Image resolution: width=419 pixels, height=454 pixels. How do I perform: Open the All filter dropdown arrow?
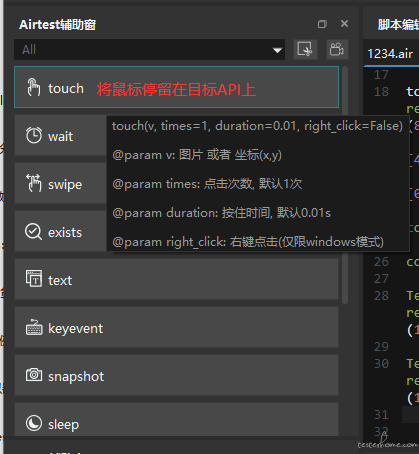click(277, 50)
